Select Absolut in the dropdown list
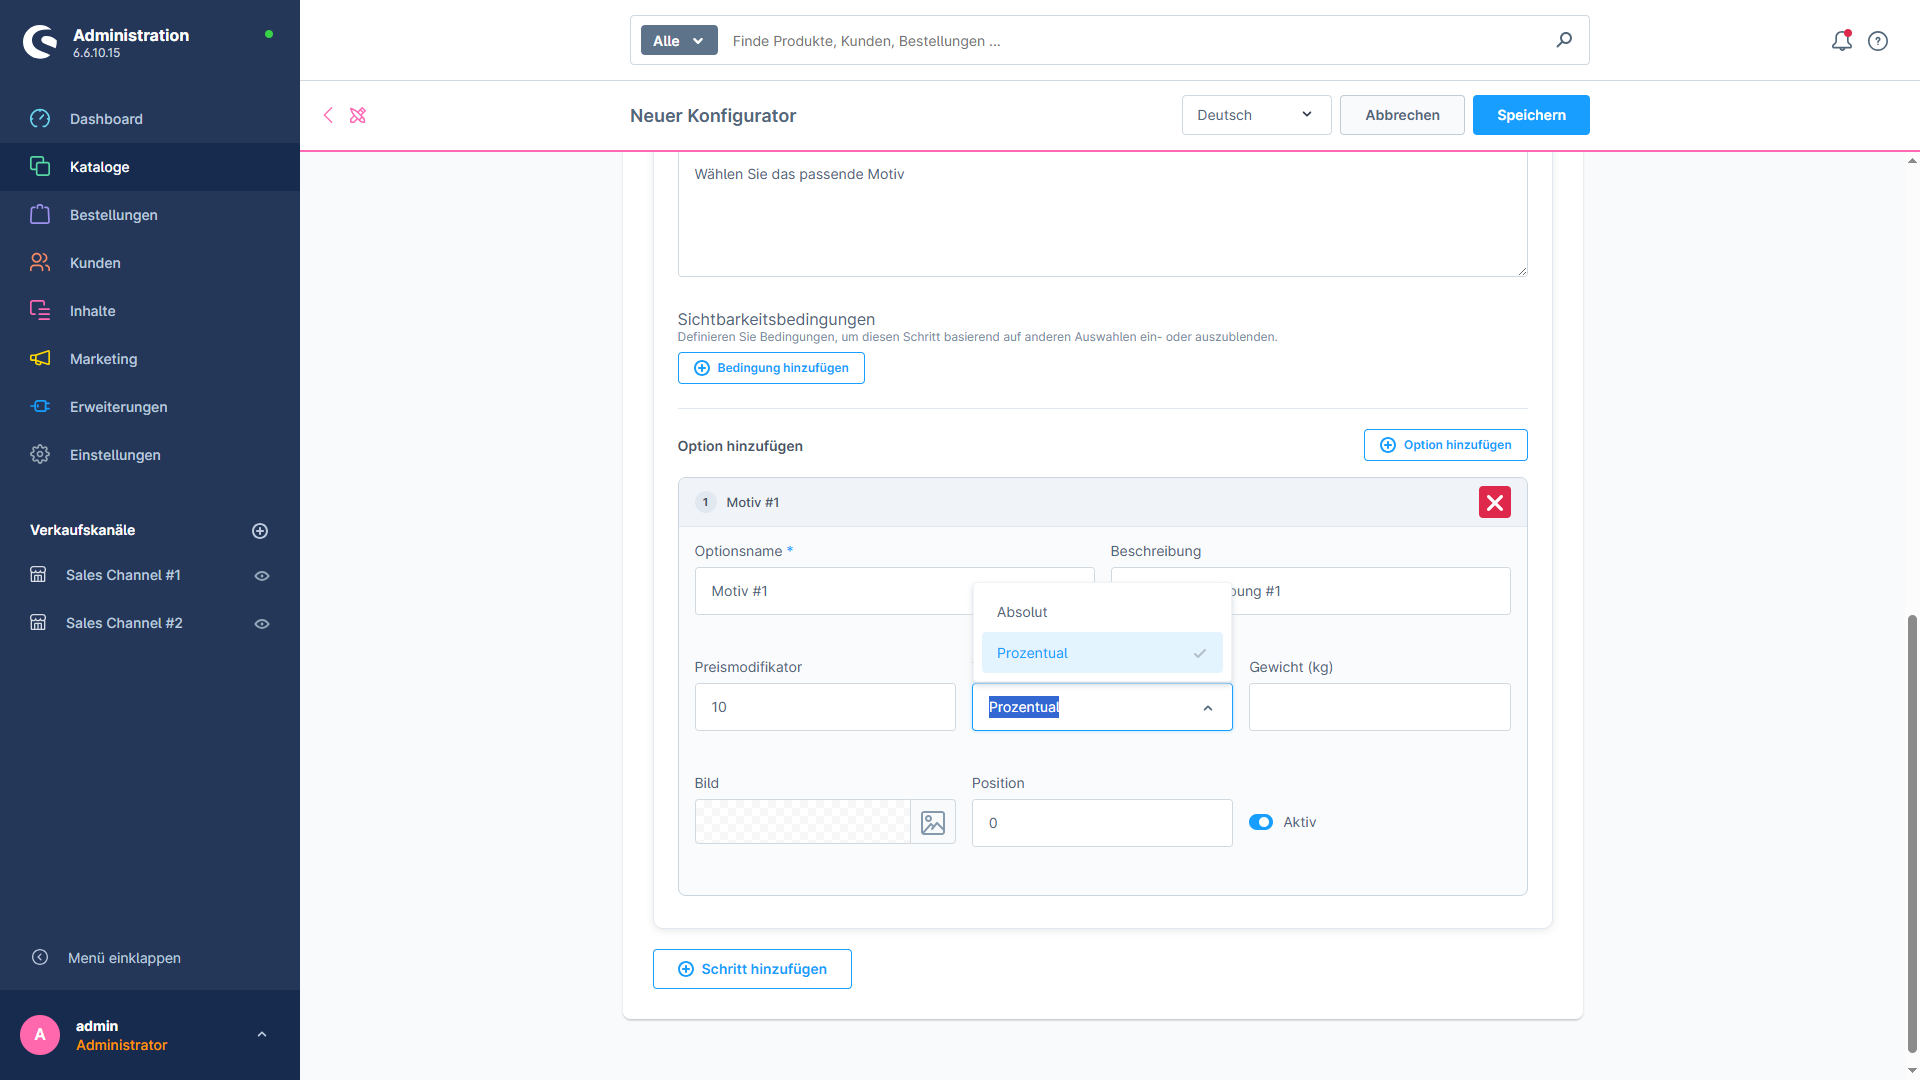The image size is (1920, 1080). pos(1102,612)
